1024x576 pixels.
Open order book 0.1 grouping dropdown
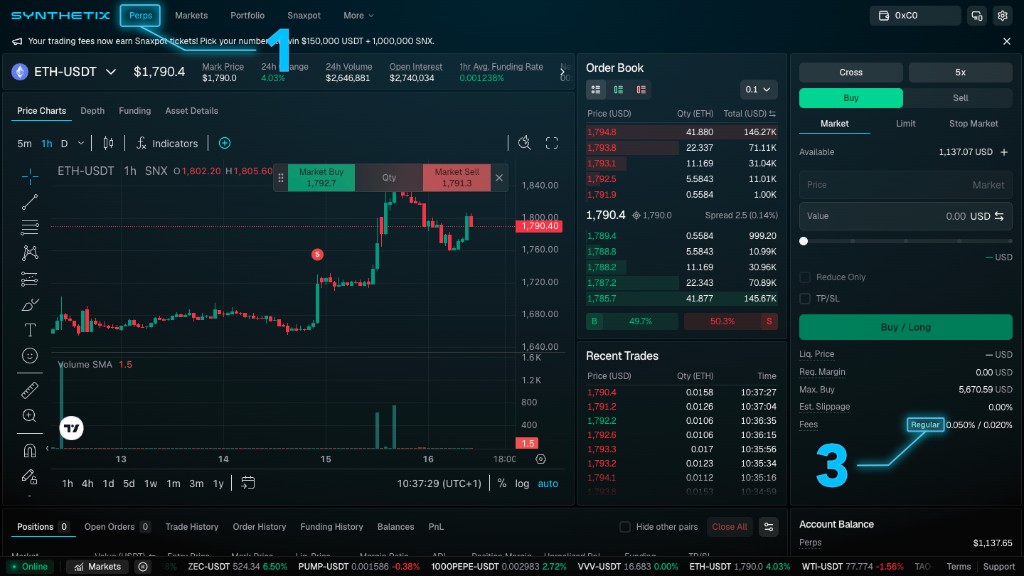758,89
